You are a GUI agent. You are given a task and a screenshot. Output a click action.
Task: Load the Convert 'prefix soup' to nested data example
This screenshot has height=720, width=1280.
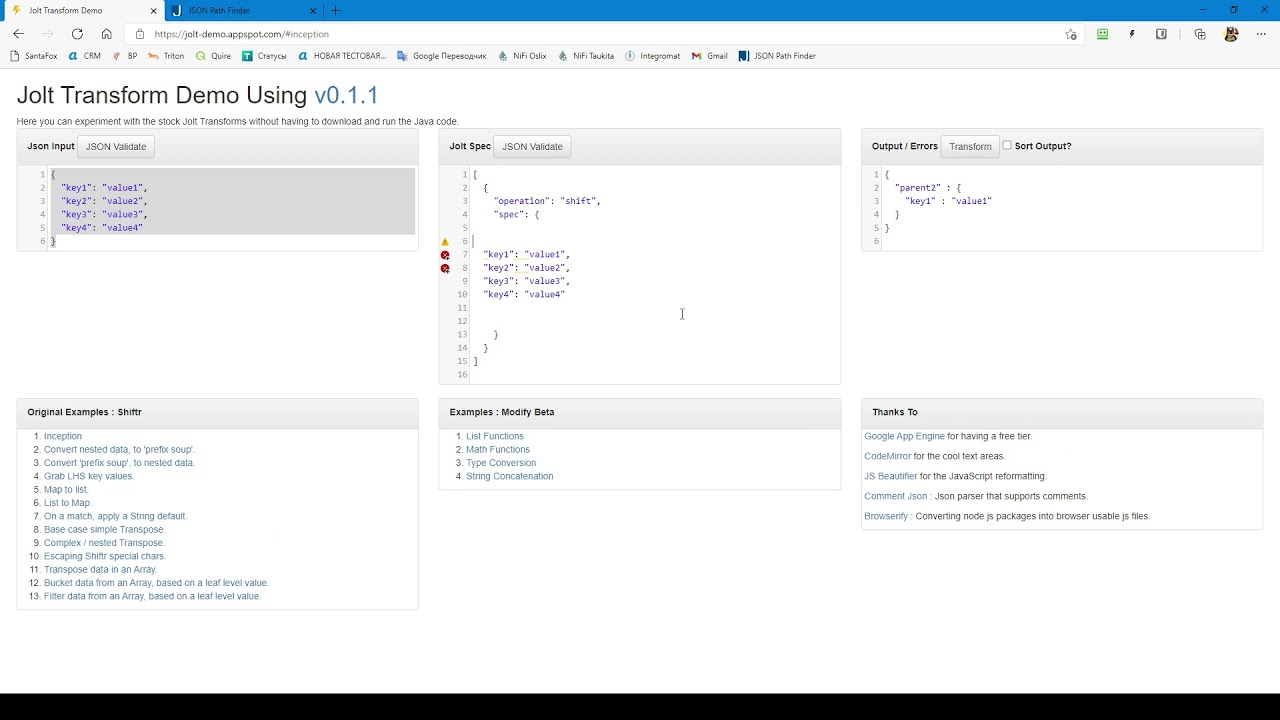[x=120, y=463]
